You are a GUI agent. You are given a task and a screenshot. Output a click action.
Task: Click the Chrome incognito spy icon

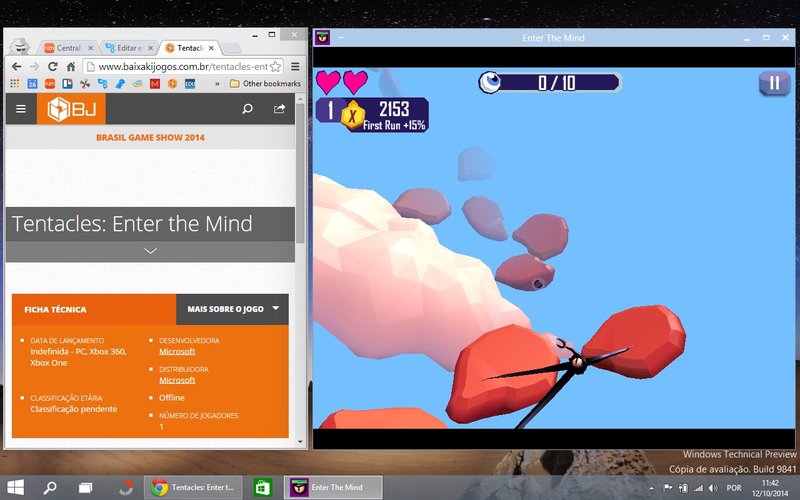20,46
